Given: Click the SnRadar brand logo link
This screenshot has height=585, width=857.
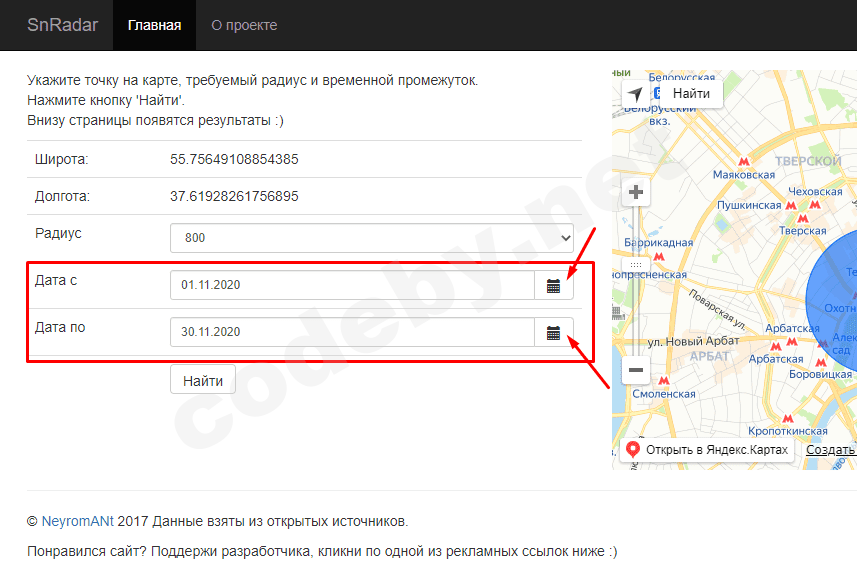Looking at the screenshot, I should pyautogui.click(x=62, y=25).
